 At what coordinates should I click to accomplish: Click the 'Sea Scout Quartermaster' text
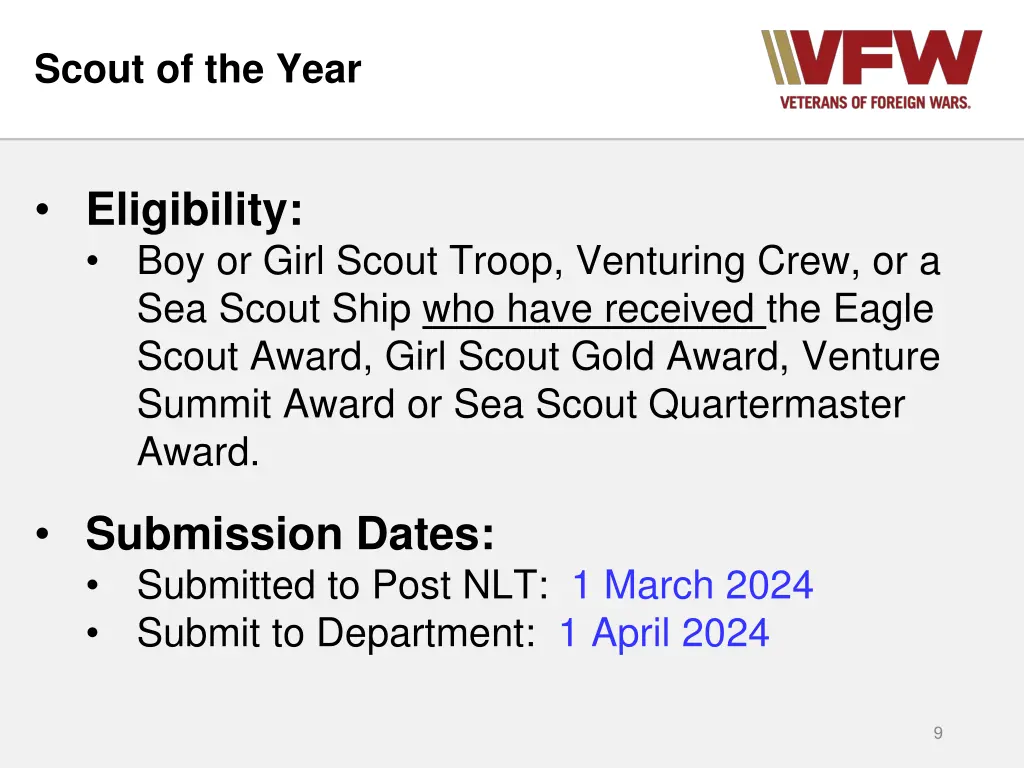[679, 404]
